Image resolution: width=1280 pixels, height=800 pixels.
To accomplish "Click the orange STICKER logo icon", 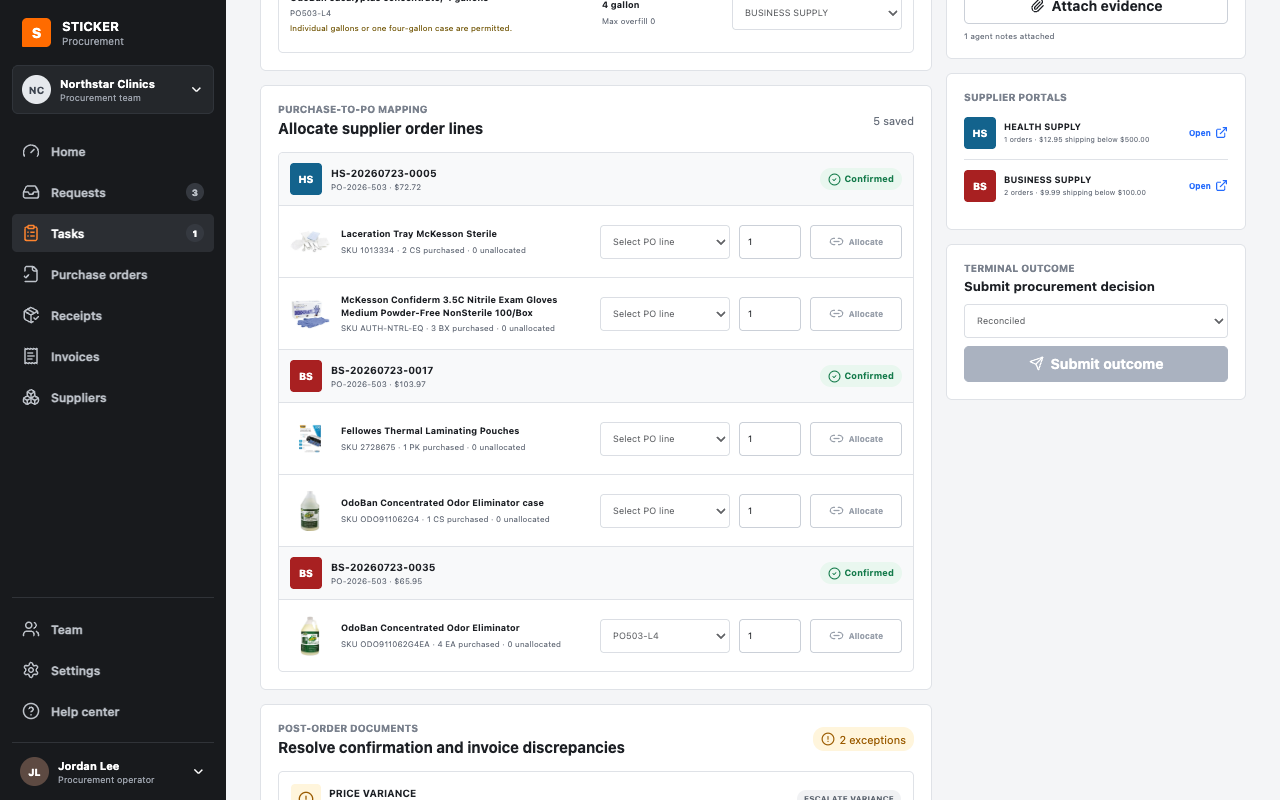I will [x=36, y=33].
